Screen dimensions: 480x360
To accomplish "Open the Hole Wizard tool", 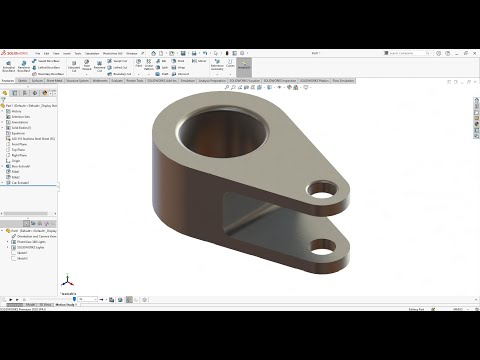I will 87,65.
